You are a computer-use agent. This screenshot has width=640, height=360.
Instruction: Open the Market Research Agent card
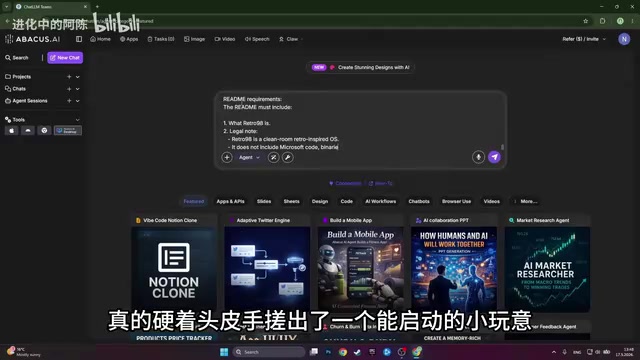point(547,263)
